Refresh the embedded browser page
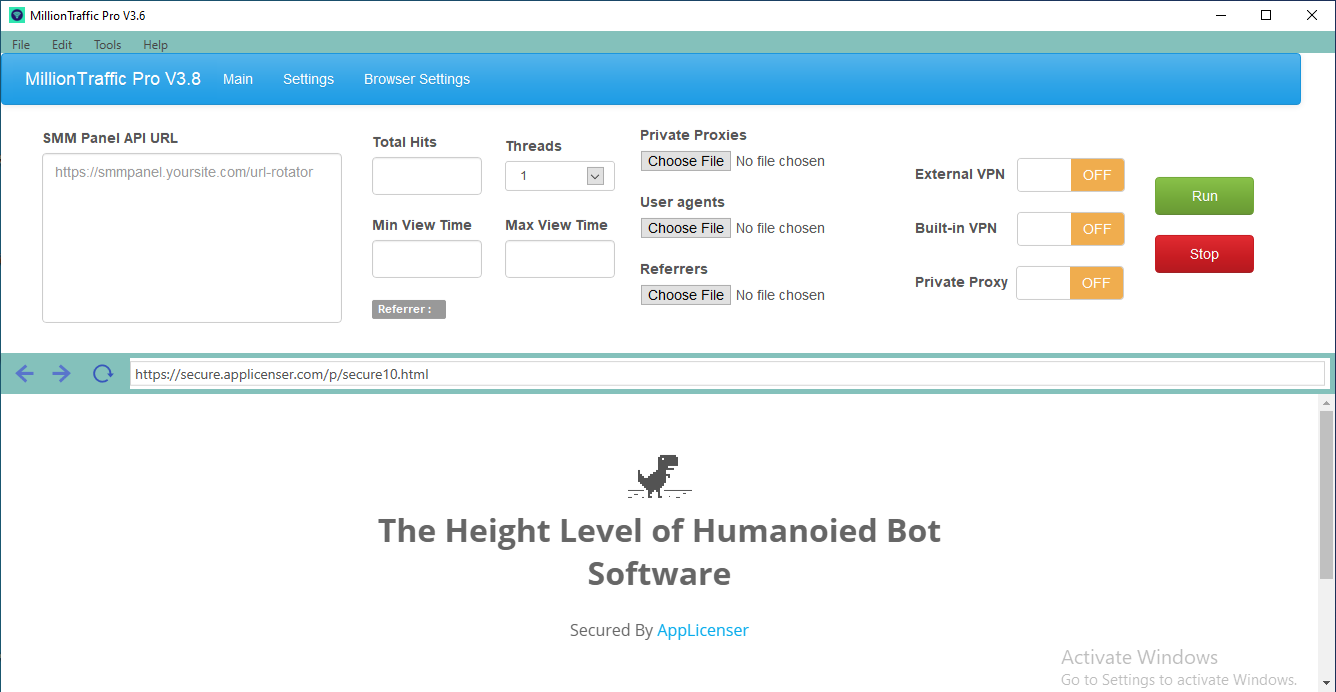 (101, 373)
